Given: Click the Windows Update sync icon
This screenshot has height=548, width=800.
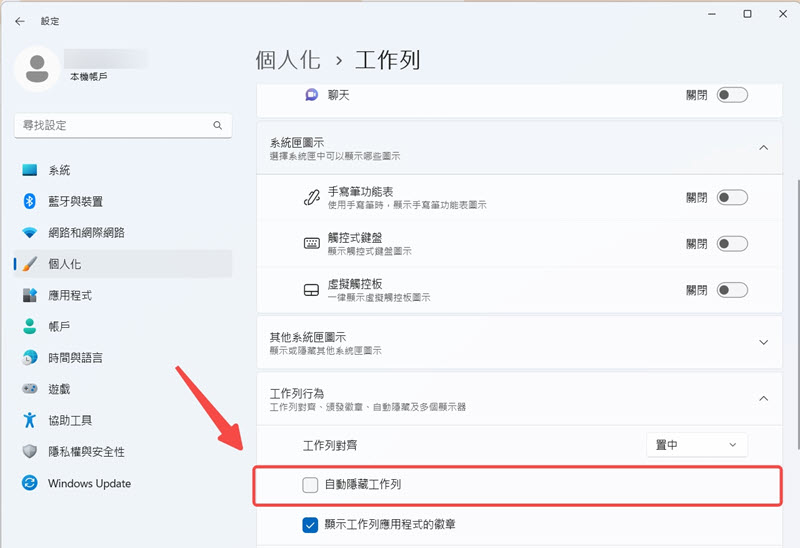Looking at the screenshot, I should 30,483.
